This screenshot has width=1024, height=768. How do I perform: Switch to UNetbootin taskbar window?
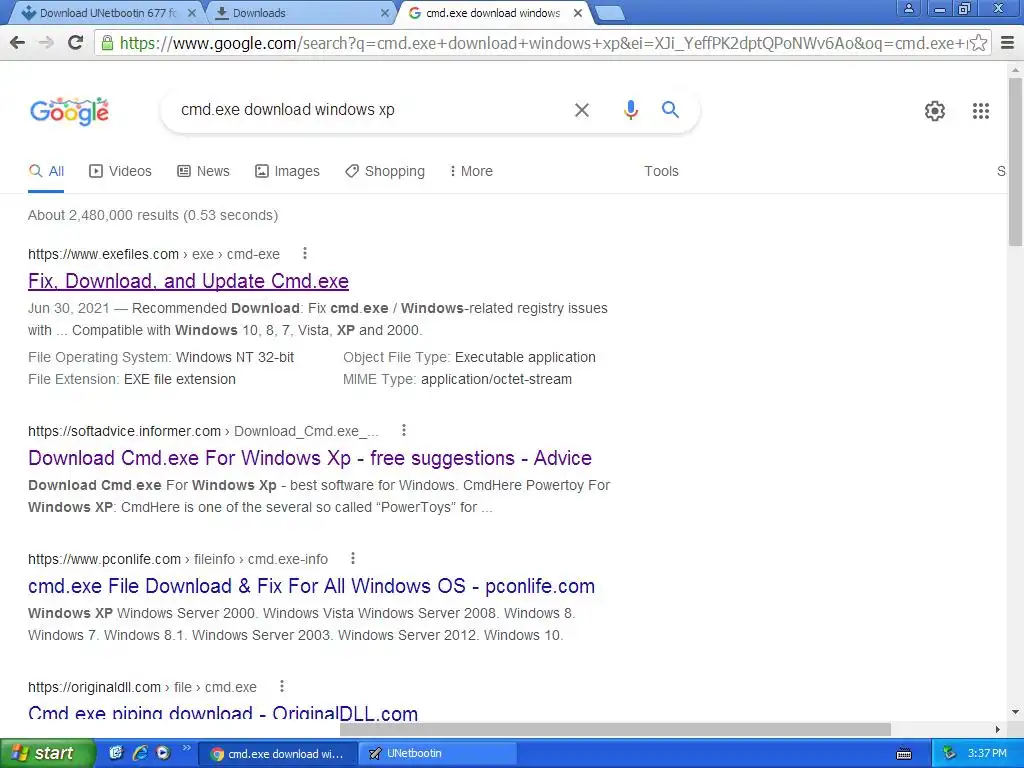pos(439,753)
